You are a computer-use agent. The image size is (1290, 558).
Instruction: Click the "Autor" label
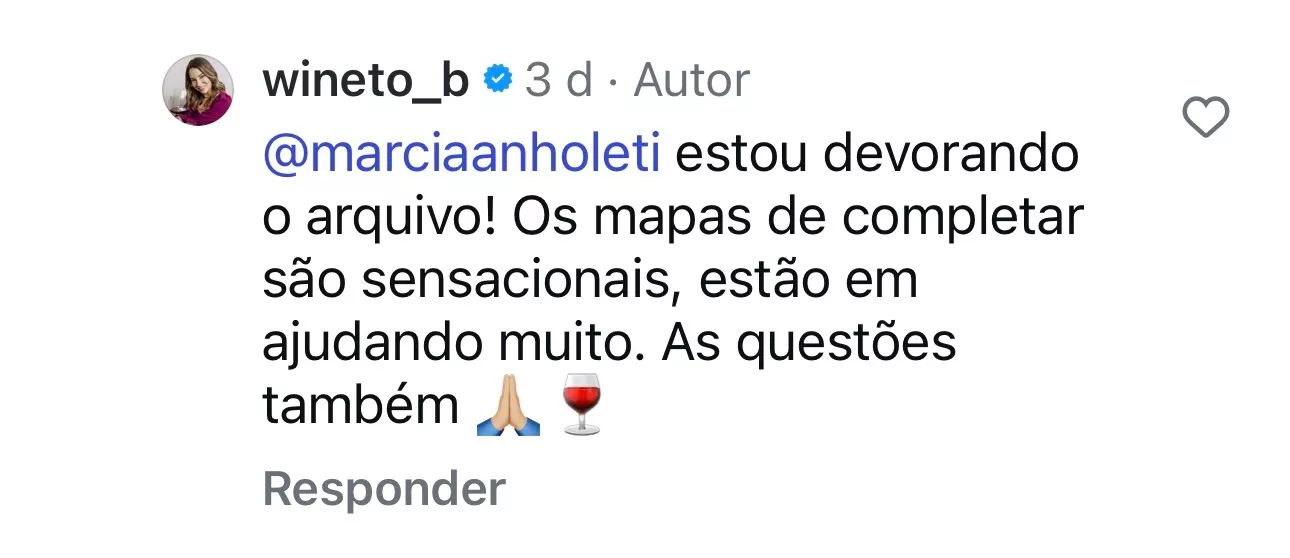pyautogui.click(x=692, y=81)
